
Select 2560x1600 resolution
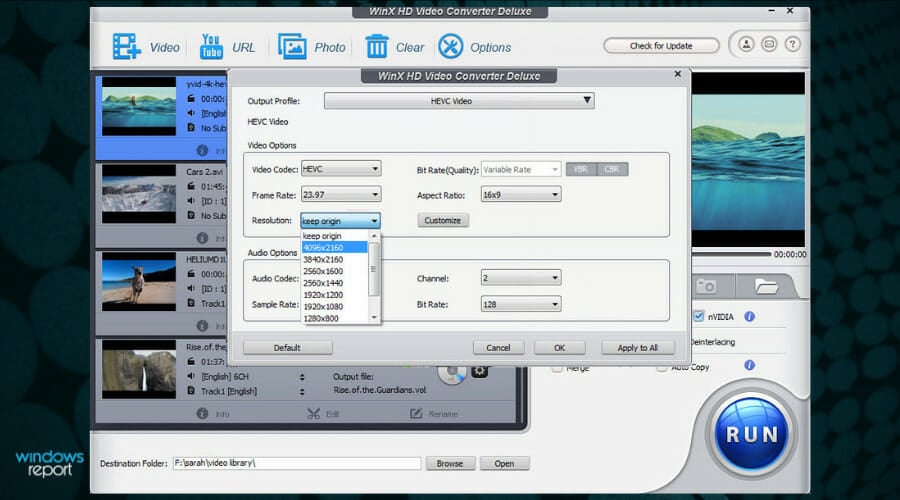coord(335,271)
